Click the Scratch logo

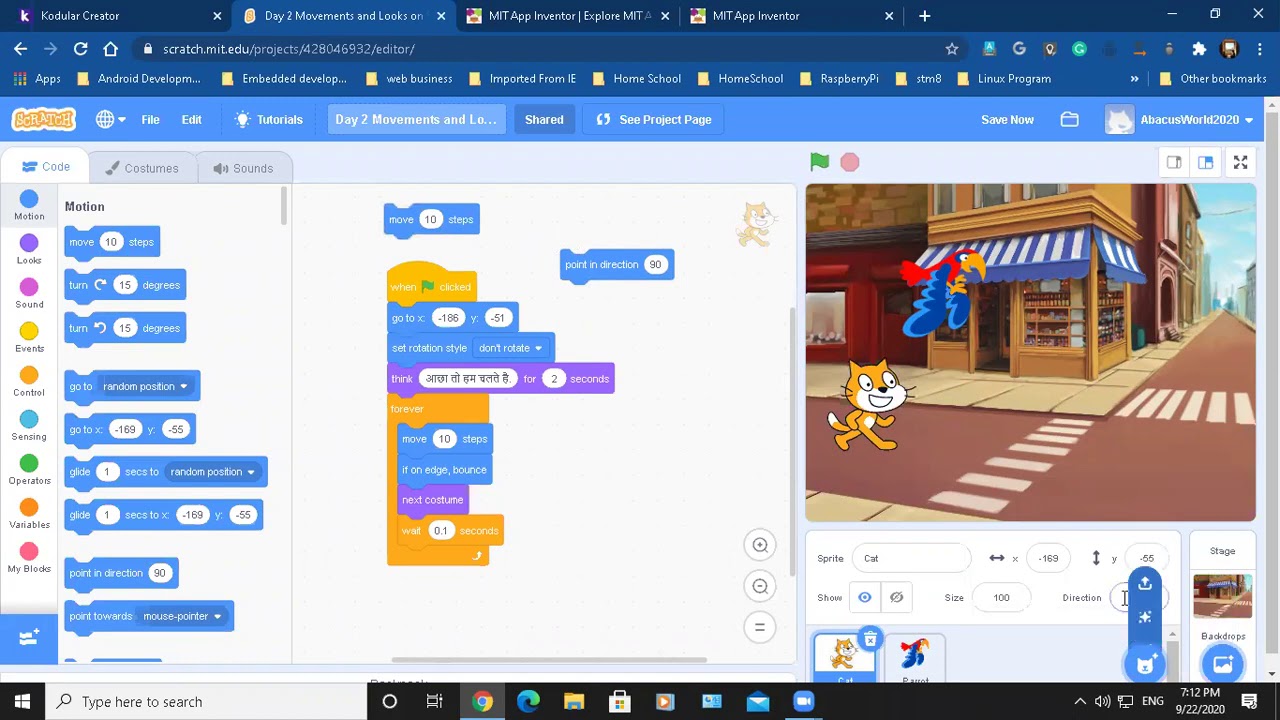[x=44, y=120]
